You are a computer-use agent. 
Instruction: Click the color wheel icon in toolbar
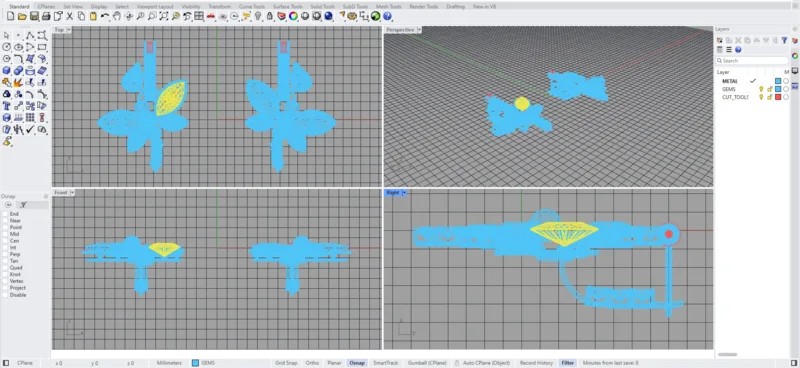pyautogui.click(x=293, y=16)
